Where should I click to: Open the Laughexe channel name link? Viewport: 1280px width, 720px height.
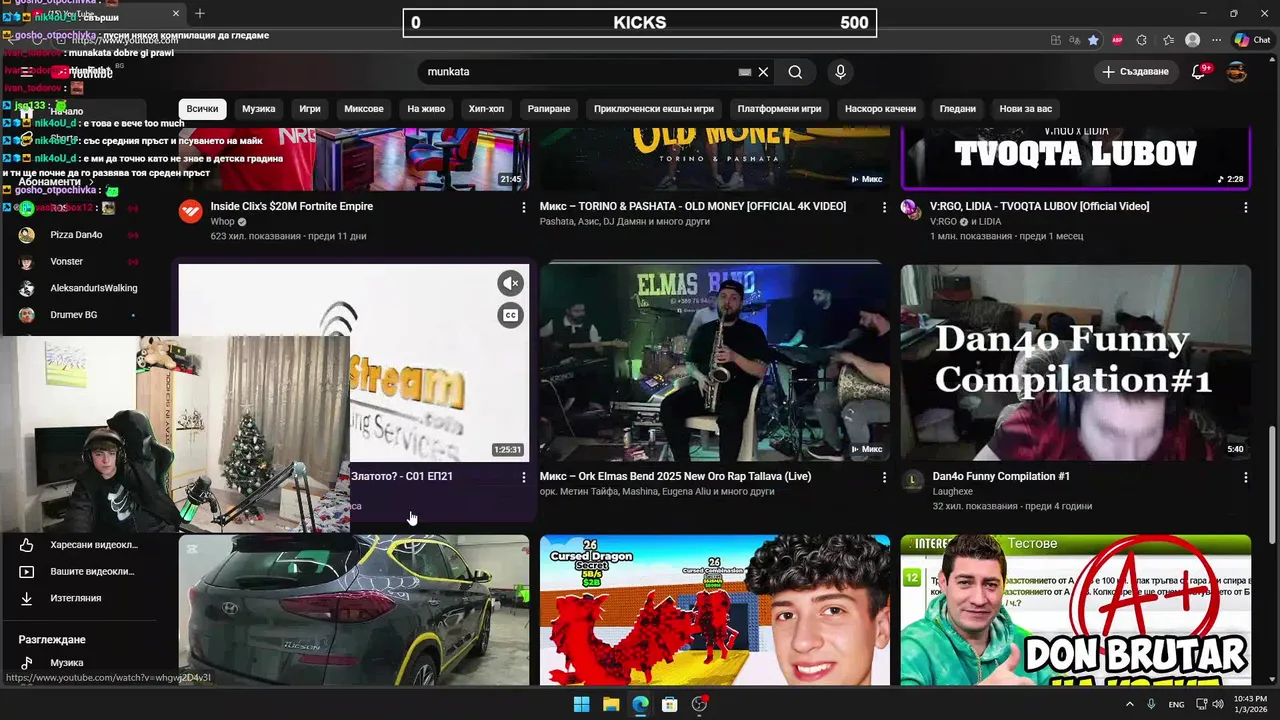(x=952, y=492)
